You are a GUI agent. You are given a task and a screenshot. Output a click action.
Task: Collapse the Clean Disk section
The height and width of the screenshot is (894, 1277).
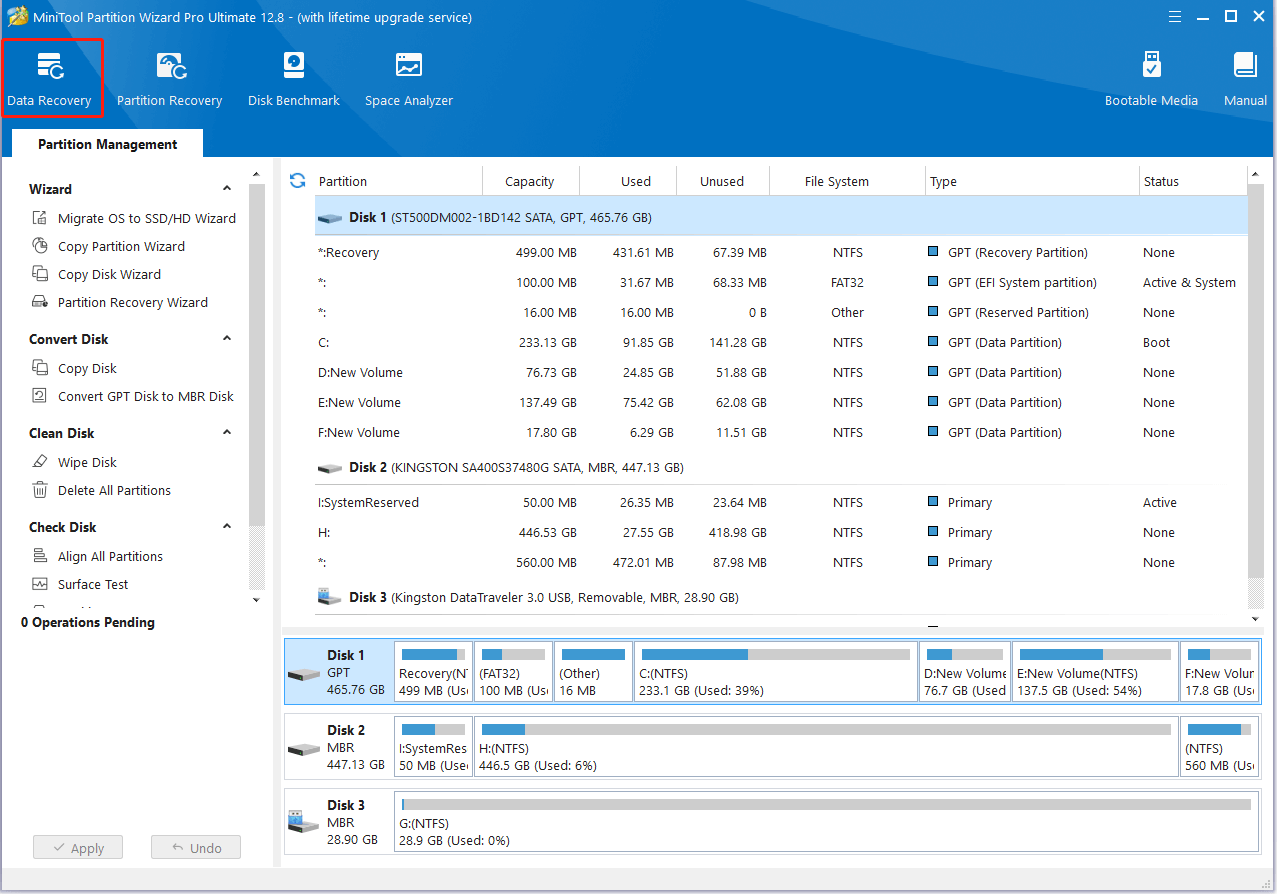coord(227,433)
